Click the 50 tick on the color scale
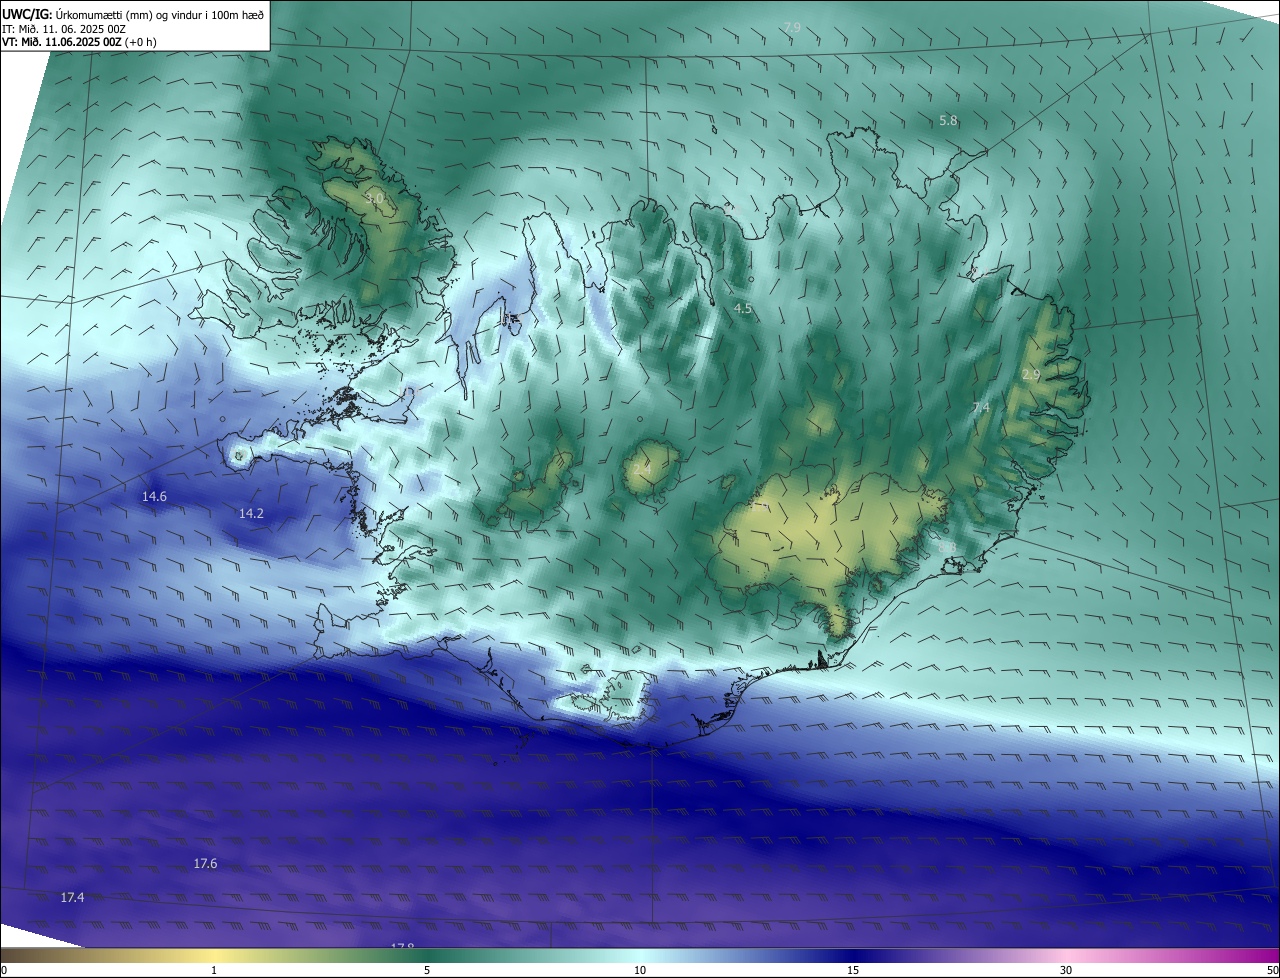Image resolution: width=1280 pixels, height=978 pixels. pyautogui.click(x=1272, y=970)
